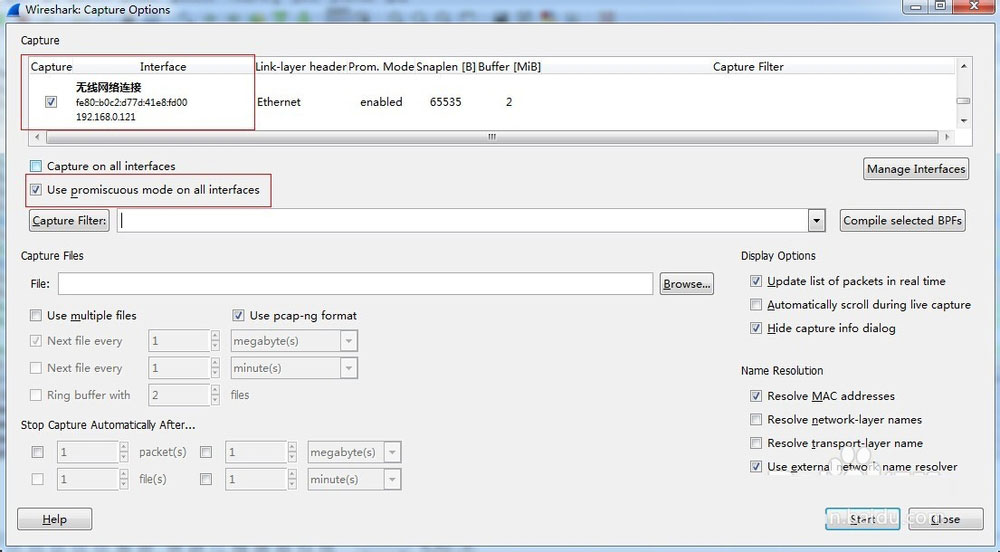Viewport: 1000px width, 552px height.
Task: Click interface list scroll down arrow
Action: [964, 121]
